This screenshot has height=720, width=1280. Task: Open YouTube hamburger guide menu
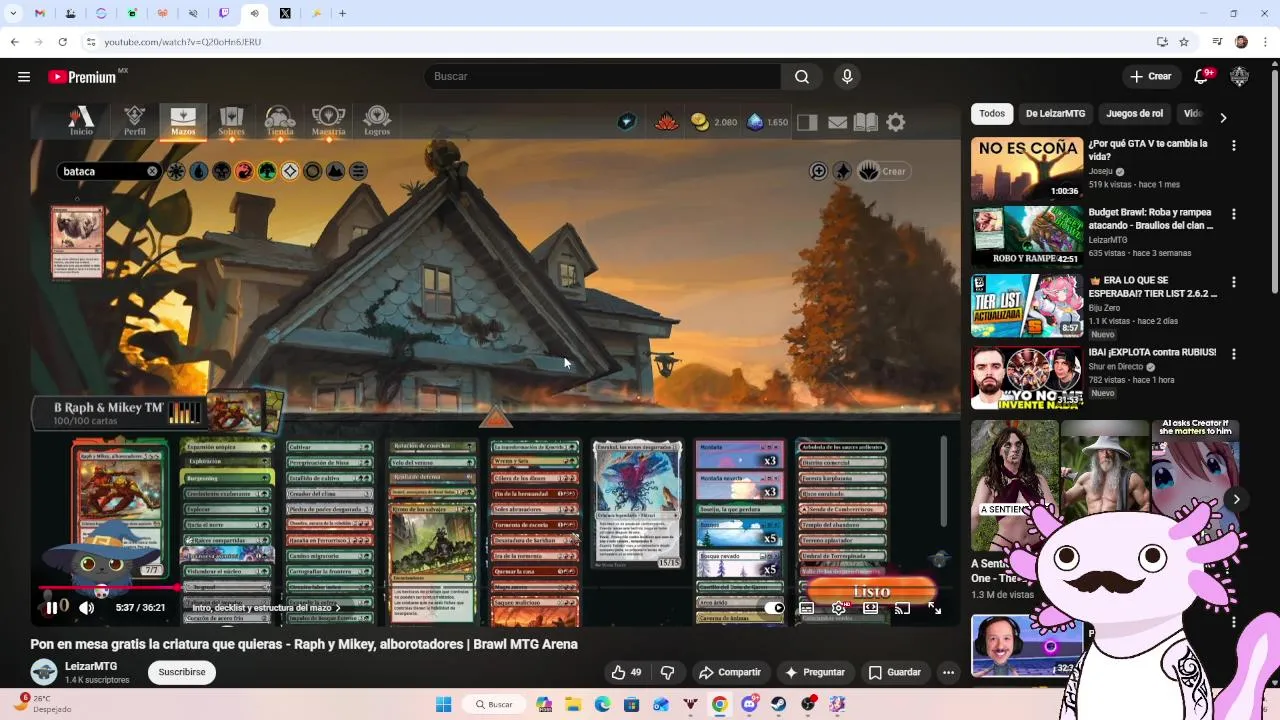click(x=24, y=77)
